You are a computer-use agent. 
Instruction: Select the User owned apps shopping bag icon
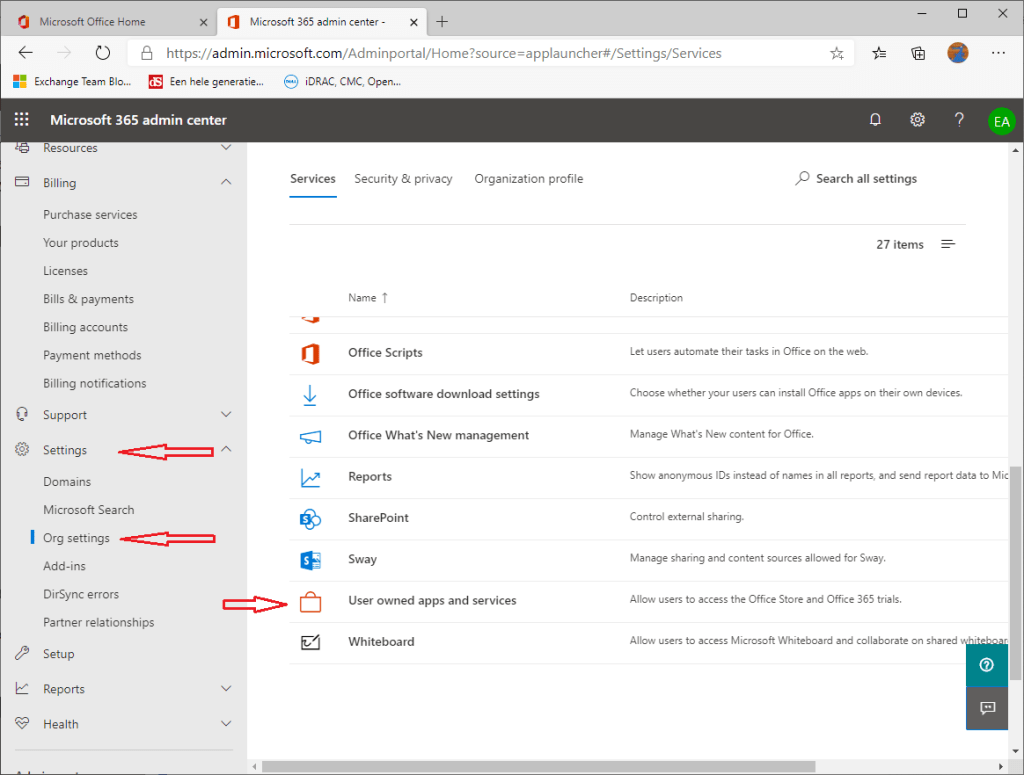[311, 601]
